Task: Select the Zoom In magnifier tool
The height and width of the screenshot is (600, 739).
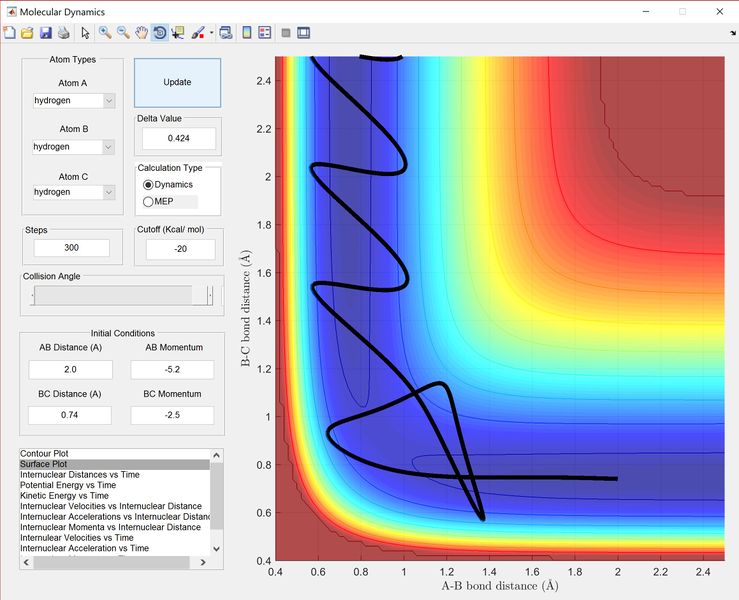Action: [x=105, y=33]
